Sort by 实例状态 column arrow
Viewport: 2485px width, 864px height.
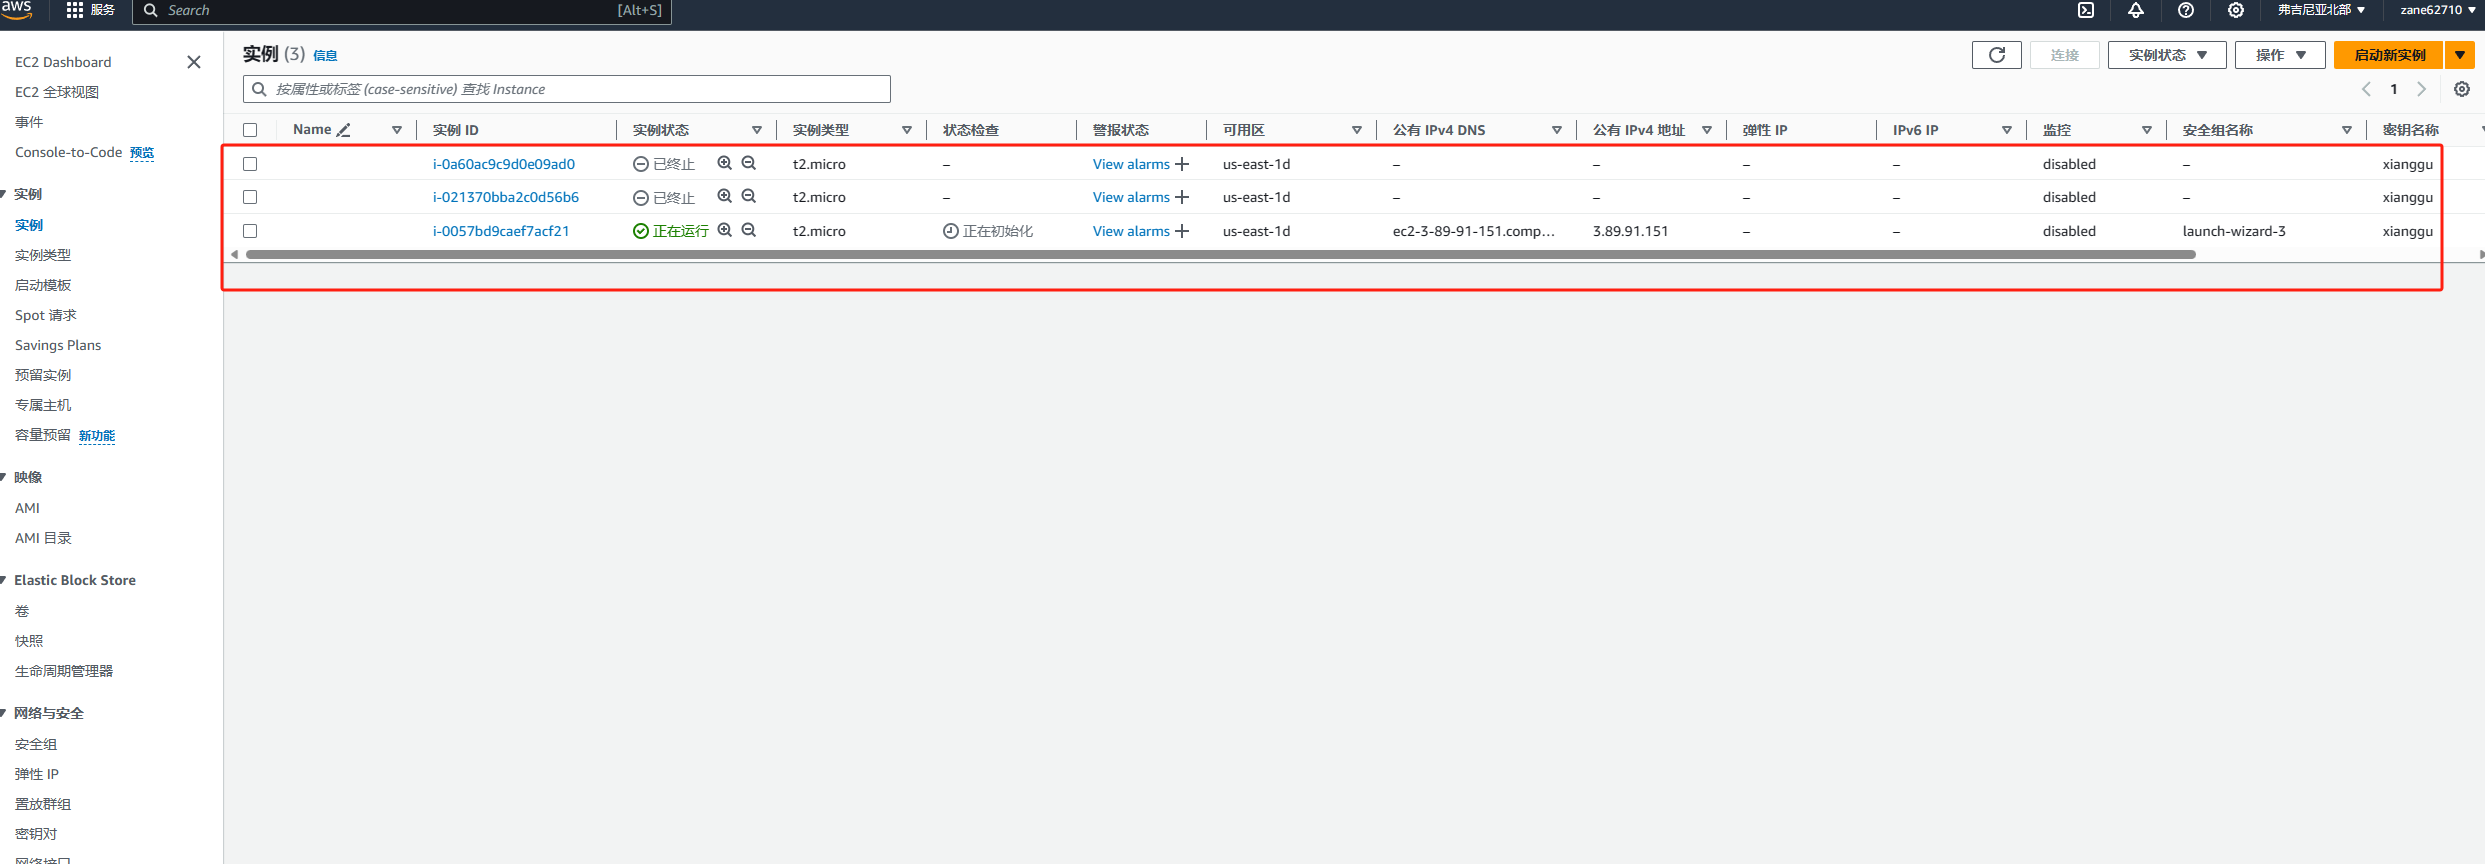[757, 130]
